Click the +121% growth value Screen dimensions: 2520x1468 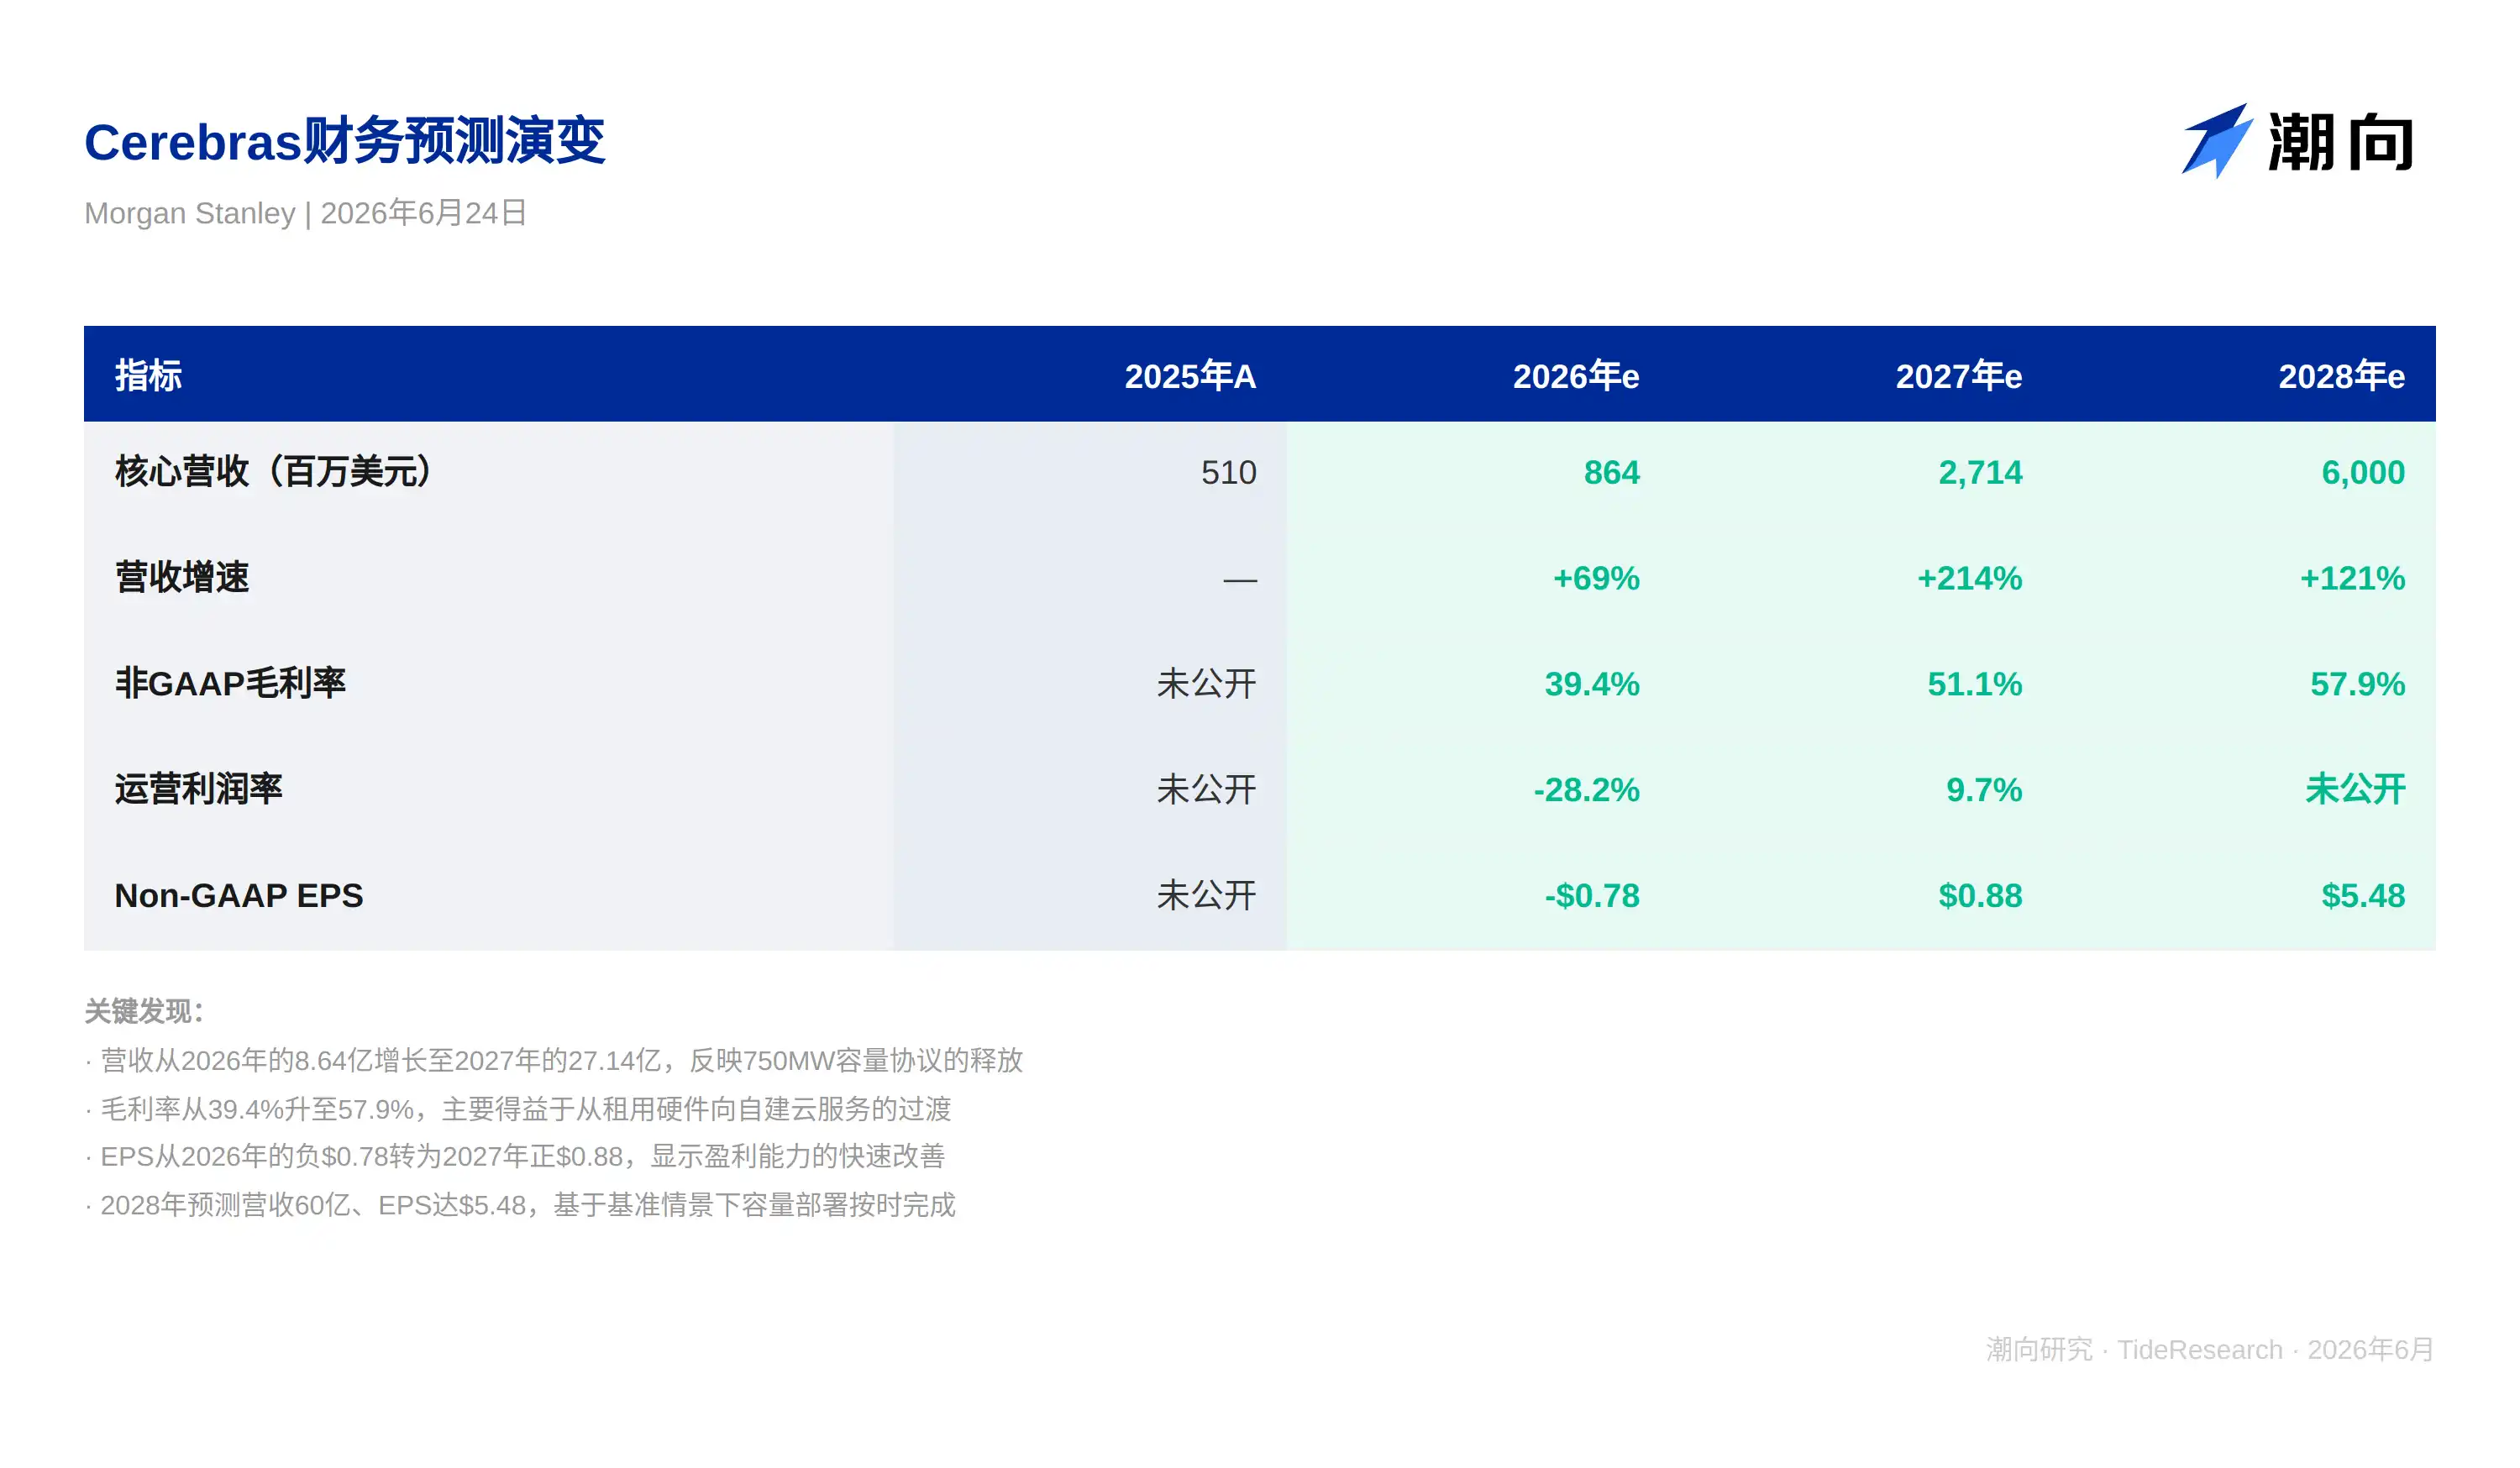pyautogui.click(x=2352, y=578)
